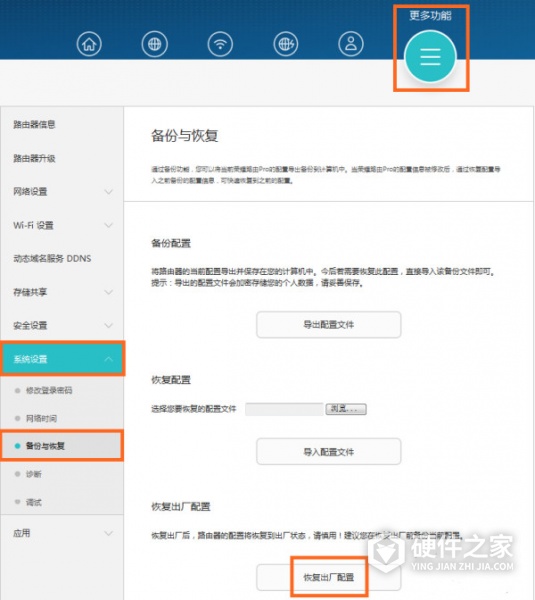Select 路由器信息 in the sidebar
Viewport: 535px width, 600px height.
tap(34, 124)
